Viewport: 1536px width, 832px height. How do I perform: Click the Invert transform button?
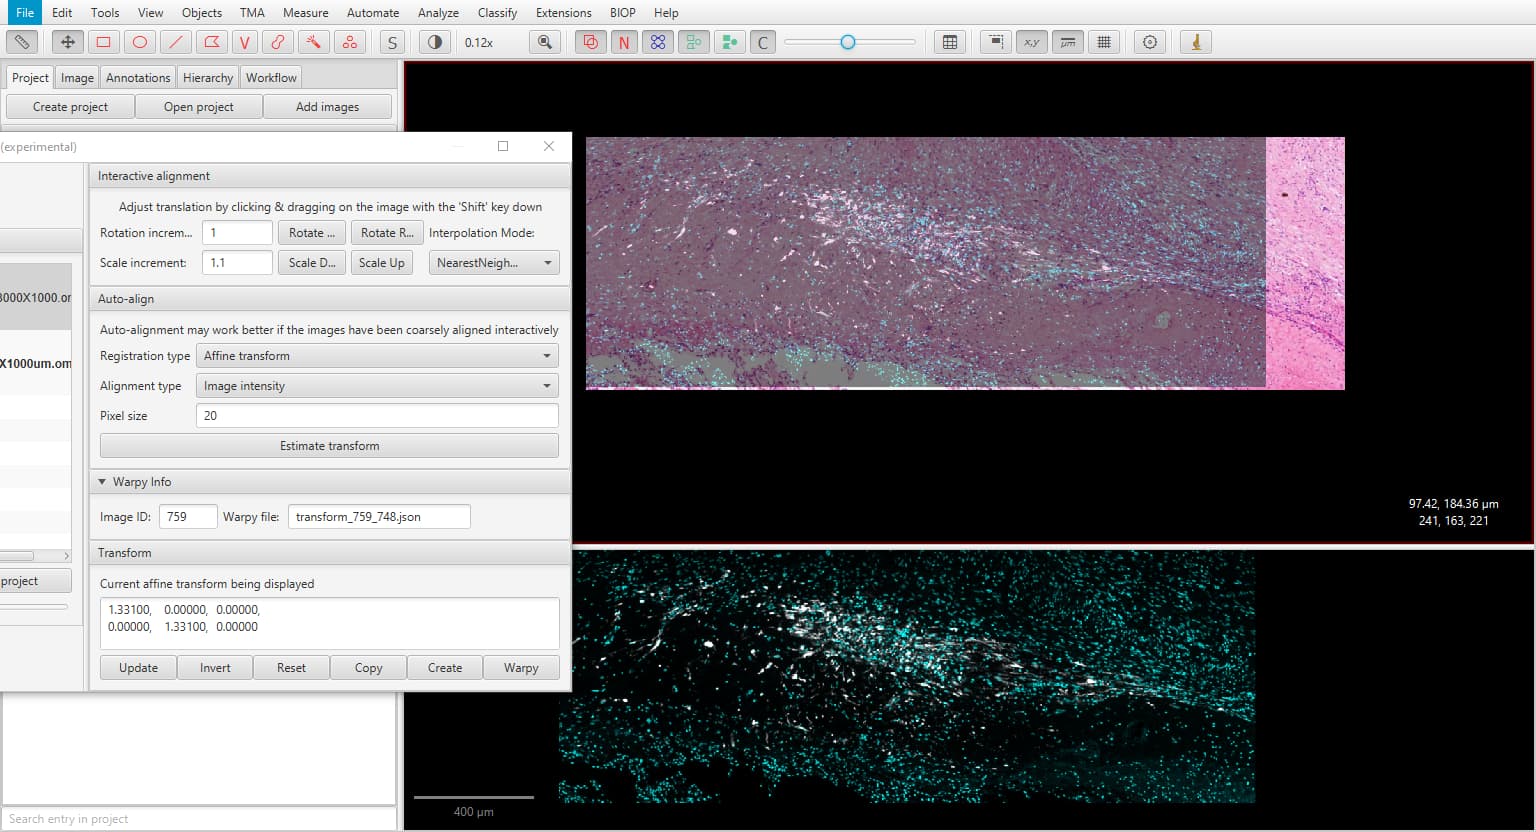pos(215,668)
